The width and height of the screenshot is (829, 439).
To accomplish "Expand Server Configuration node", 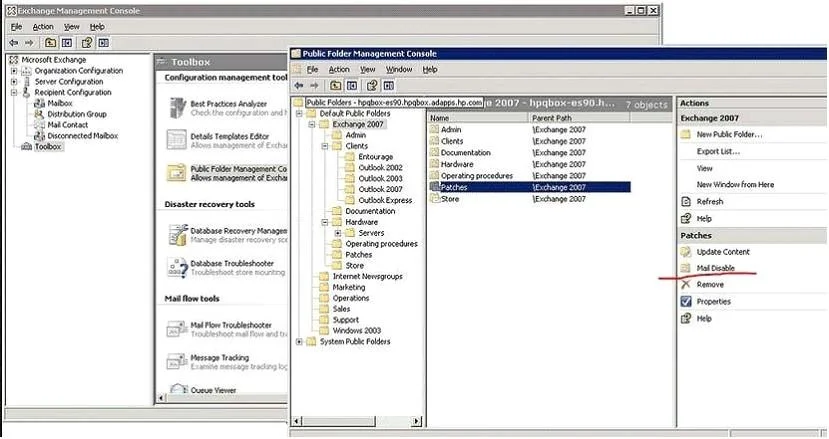I will point(14,81).
